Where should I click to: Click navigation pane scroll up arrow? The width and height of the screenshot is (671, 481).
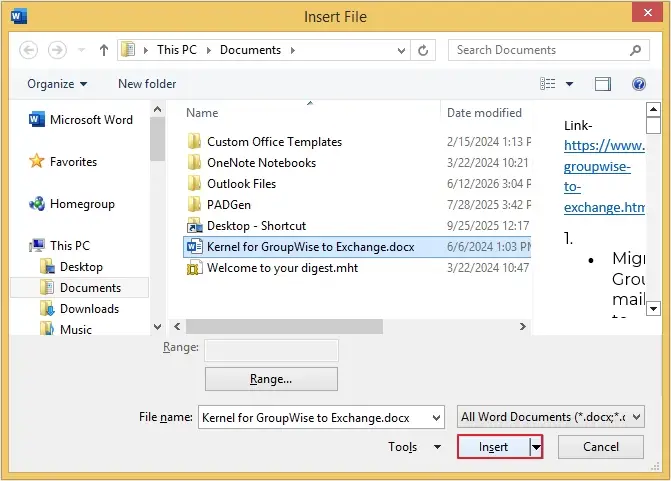coord(157,110)
